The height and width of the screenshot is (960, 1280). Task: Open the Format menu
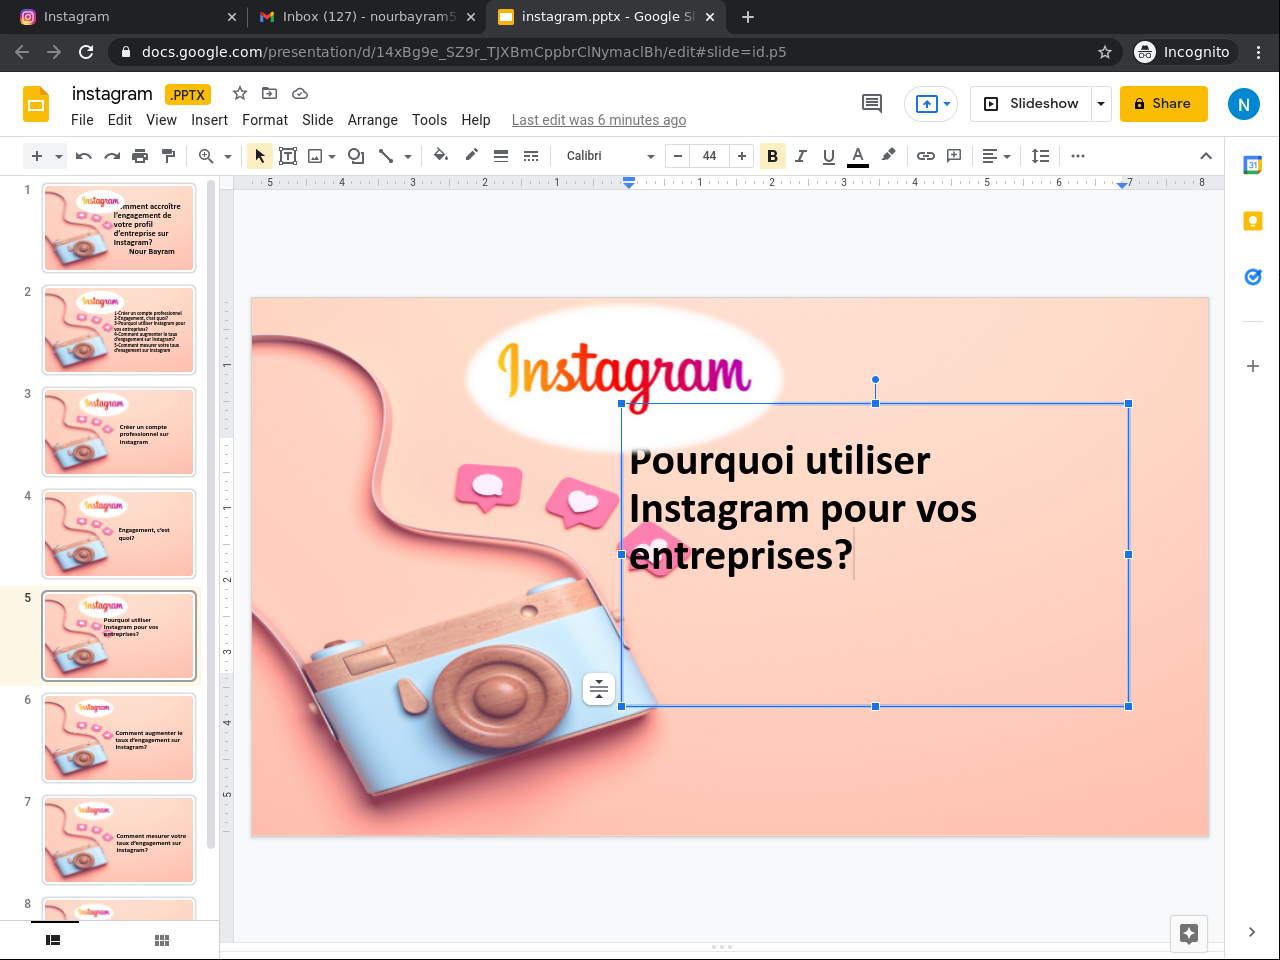coord(264,120)
